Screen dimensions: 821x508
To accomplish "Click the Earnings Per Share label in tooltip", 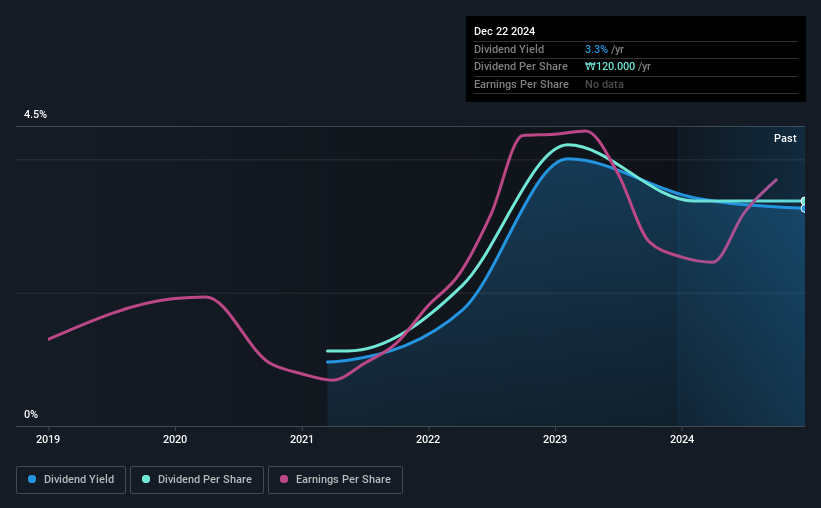I will [x=521, y=84].
